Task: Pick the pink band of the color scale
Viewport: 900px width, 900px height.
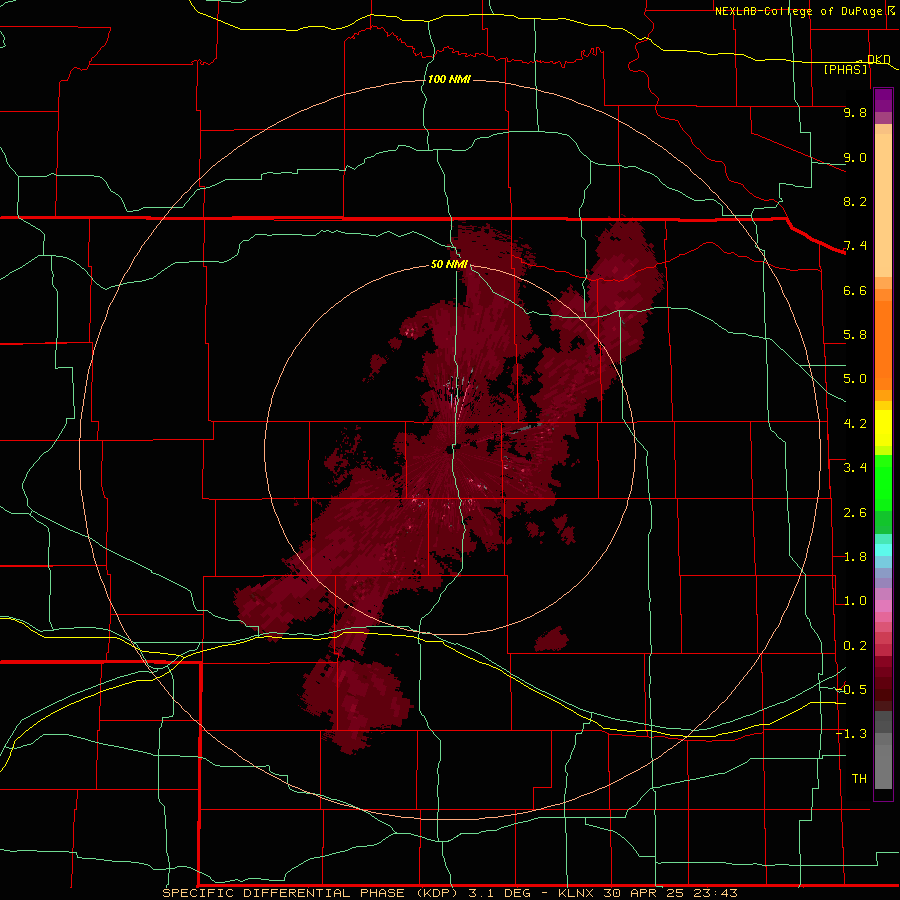Action: tap(883, 606)
